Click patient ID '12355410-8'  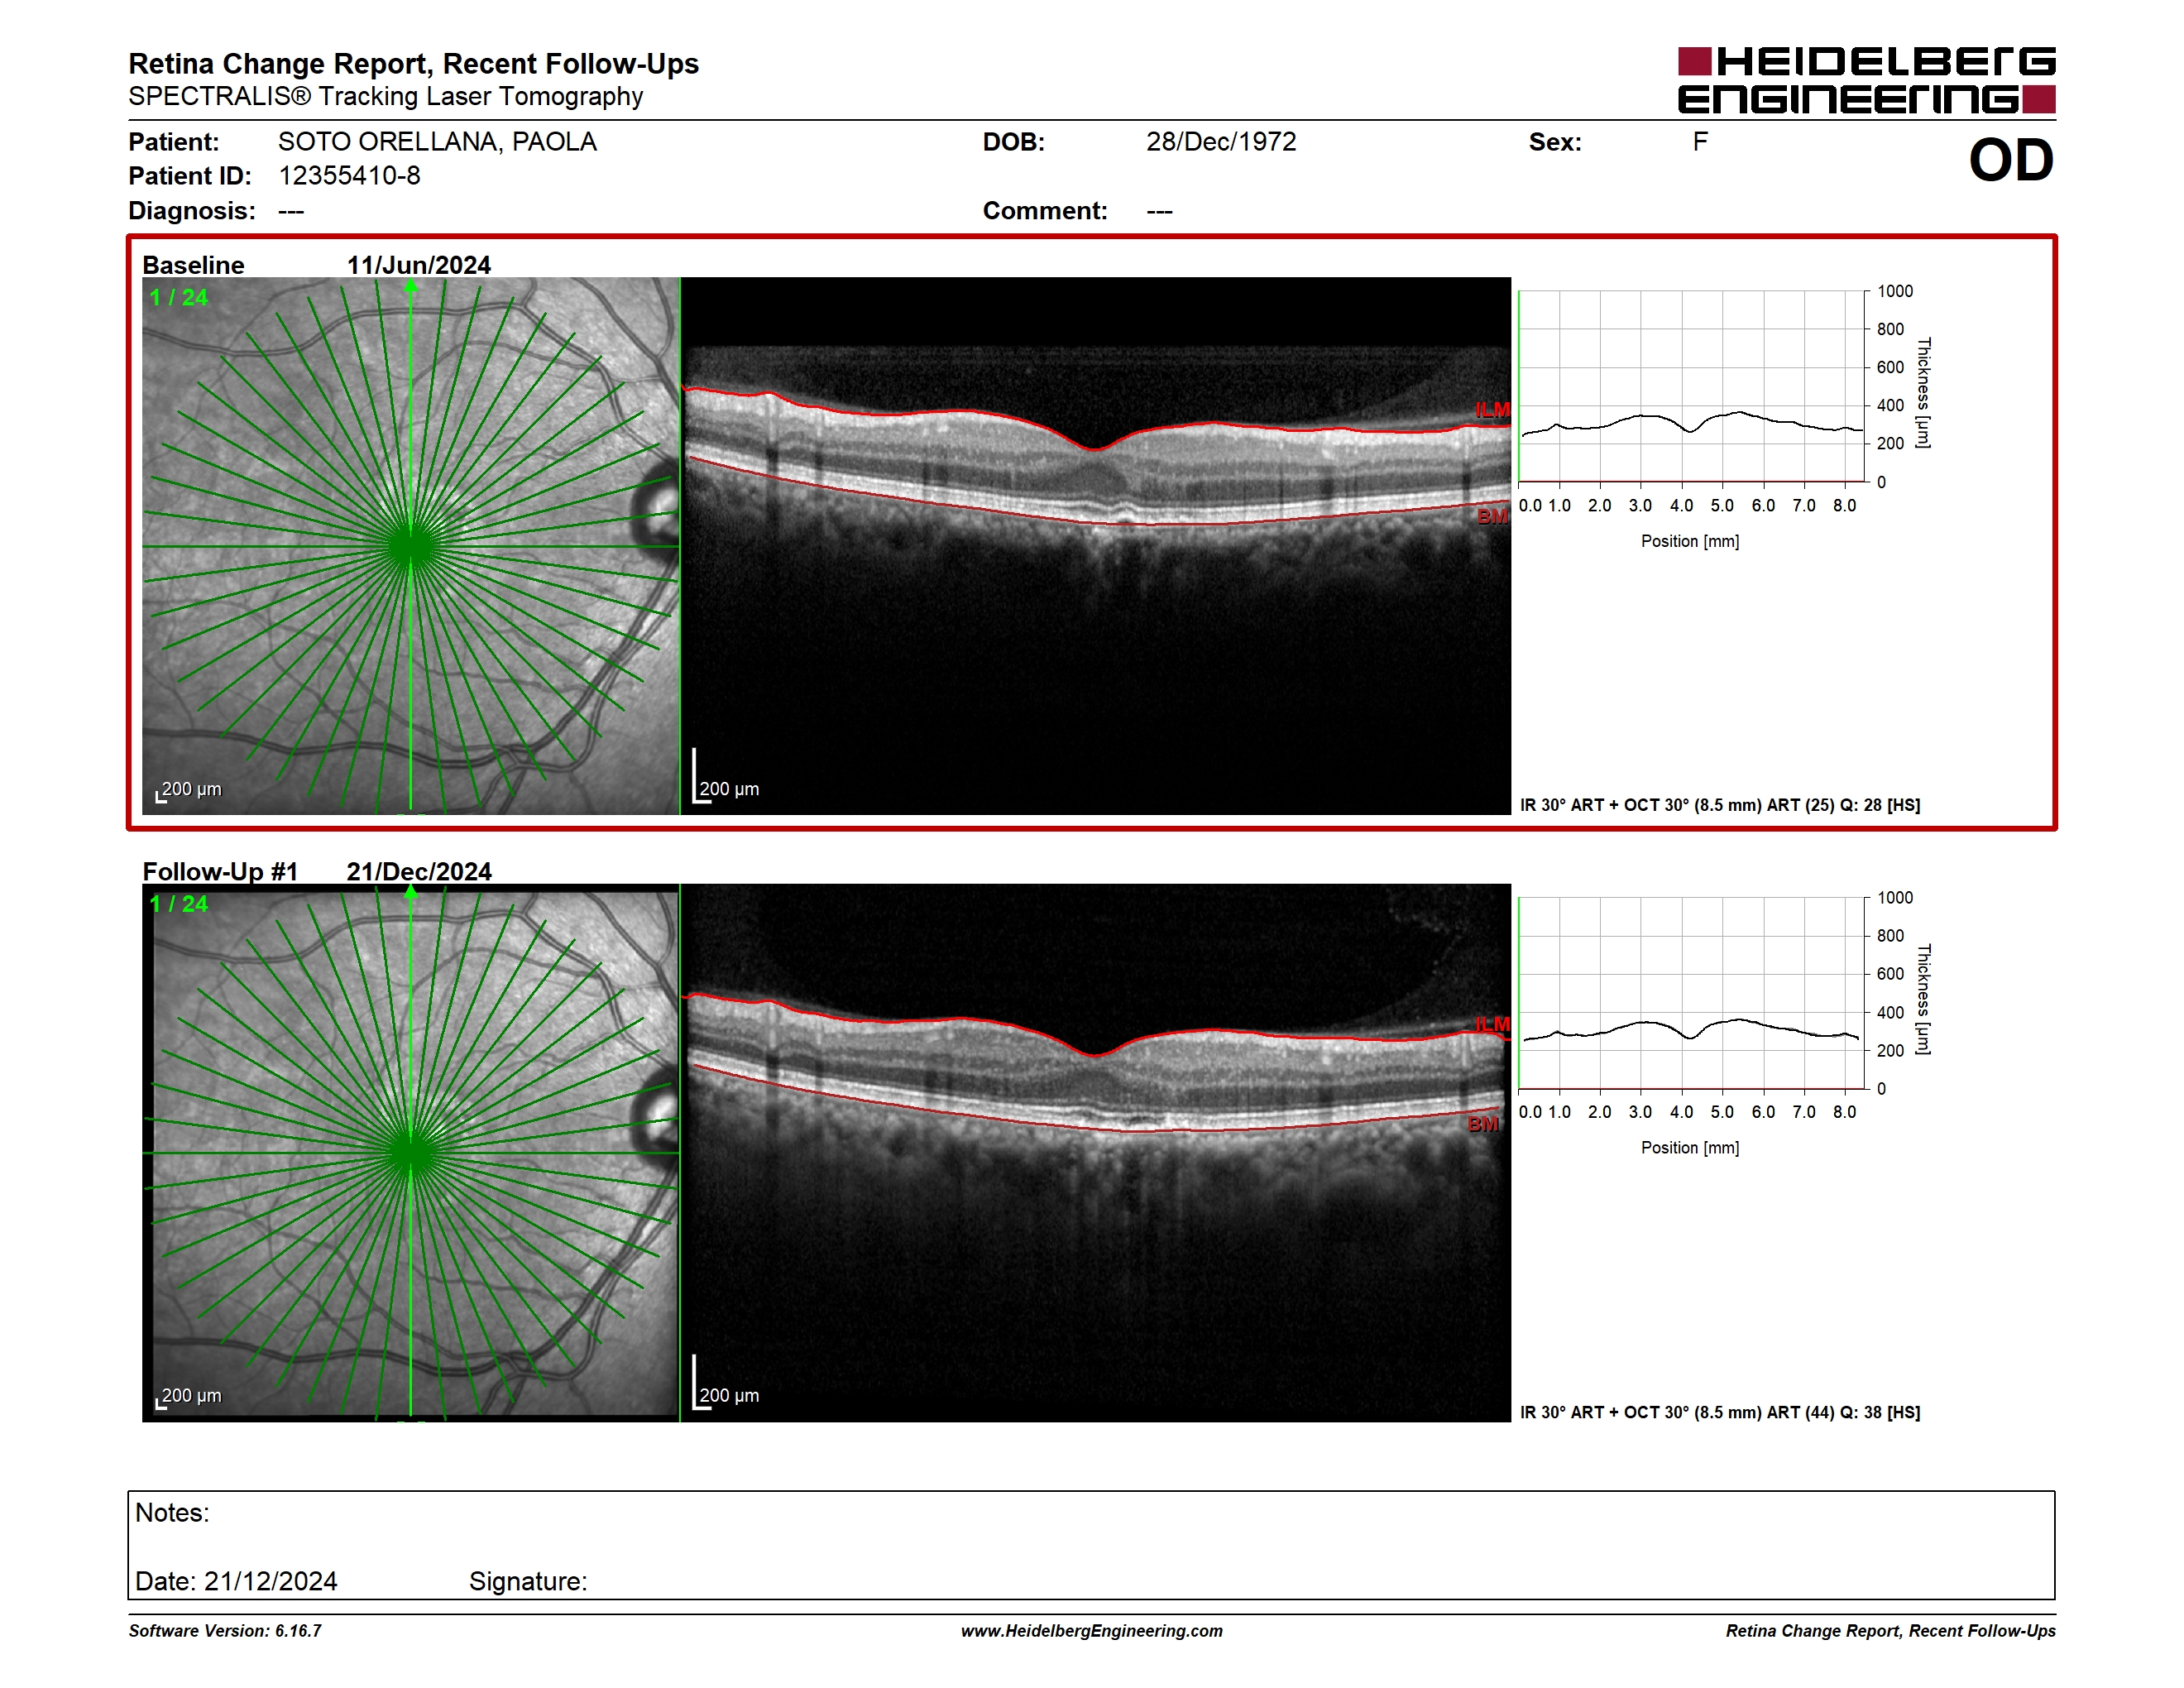(349, 176)
